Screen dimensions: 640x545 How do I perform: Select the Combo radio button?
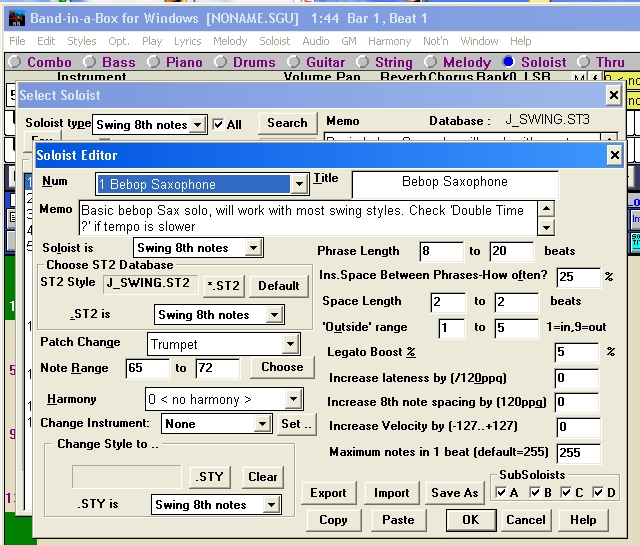15,62
